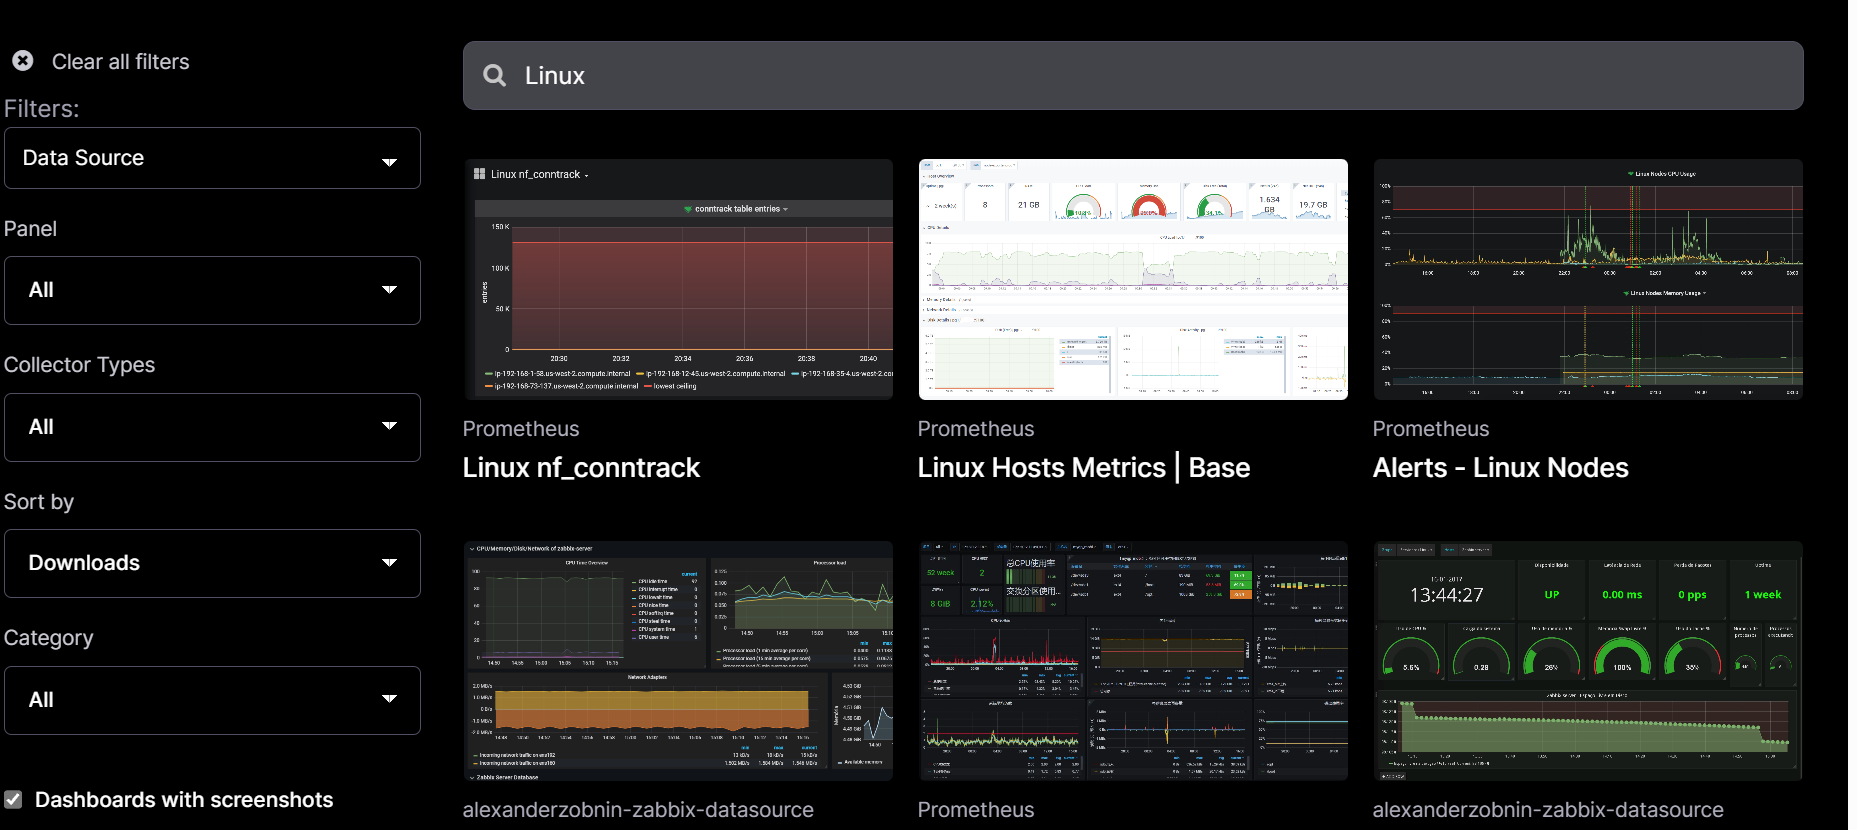Open the Sort by Downloads dropdown

pos(212,563)
